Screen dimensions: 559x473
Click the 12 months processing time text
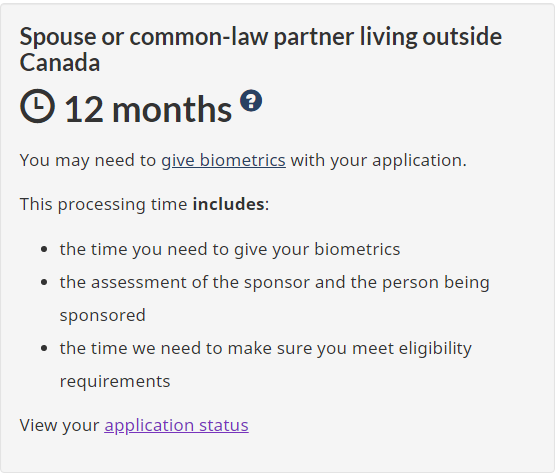click(148, 109)
